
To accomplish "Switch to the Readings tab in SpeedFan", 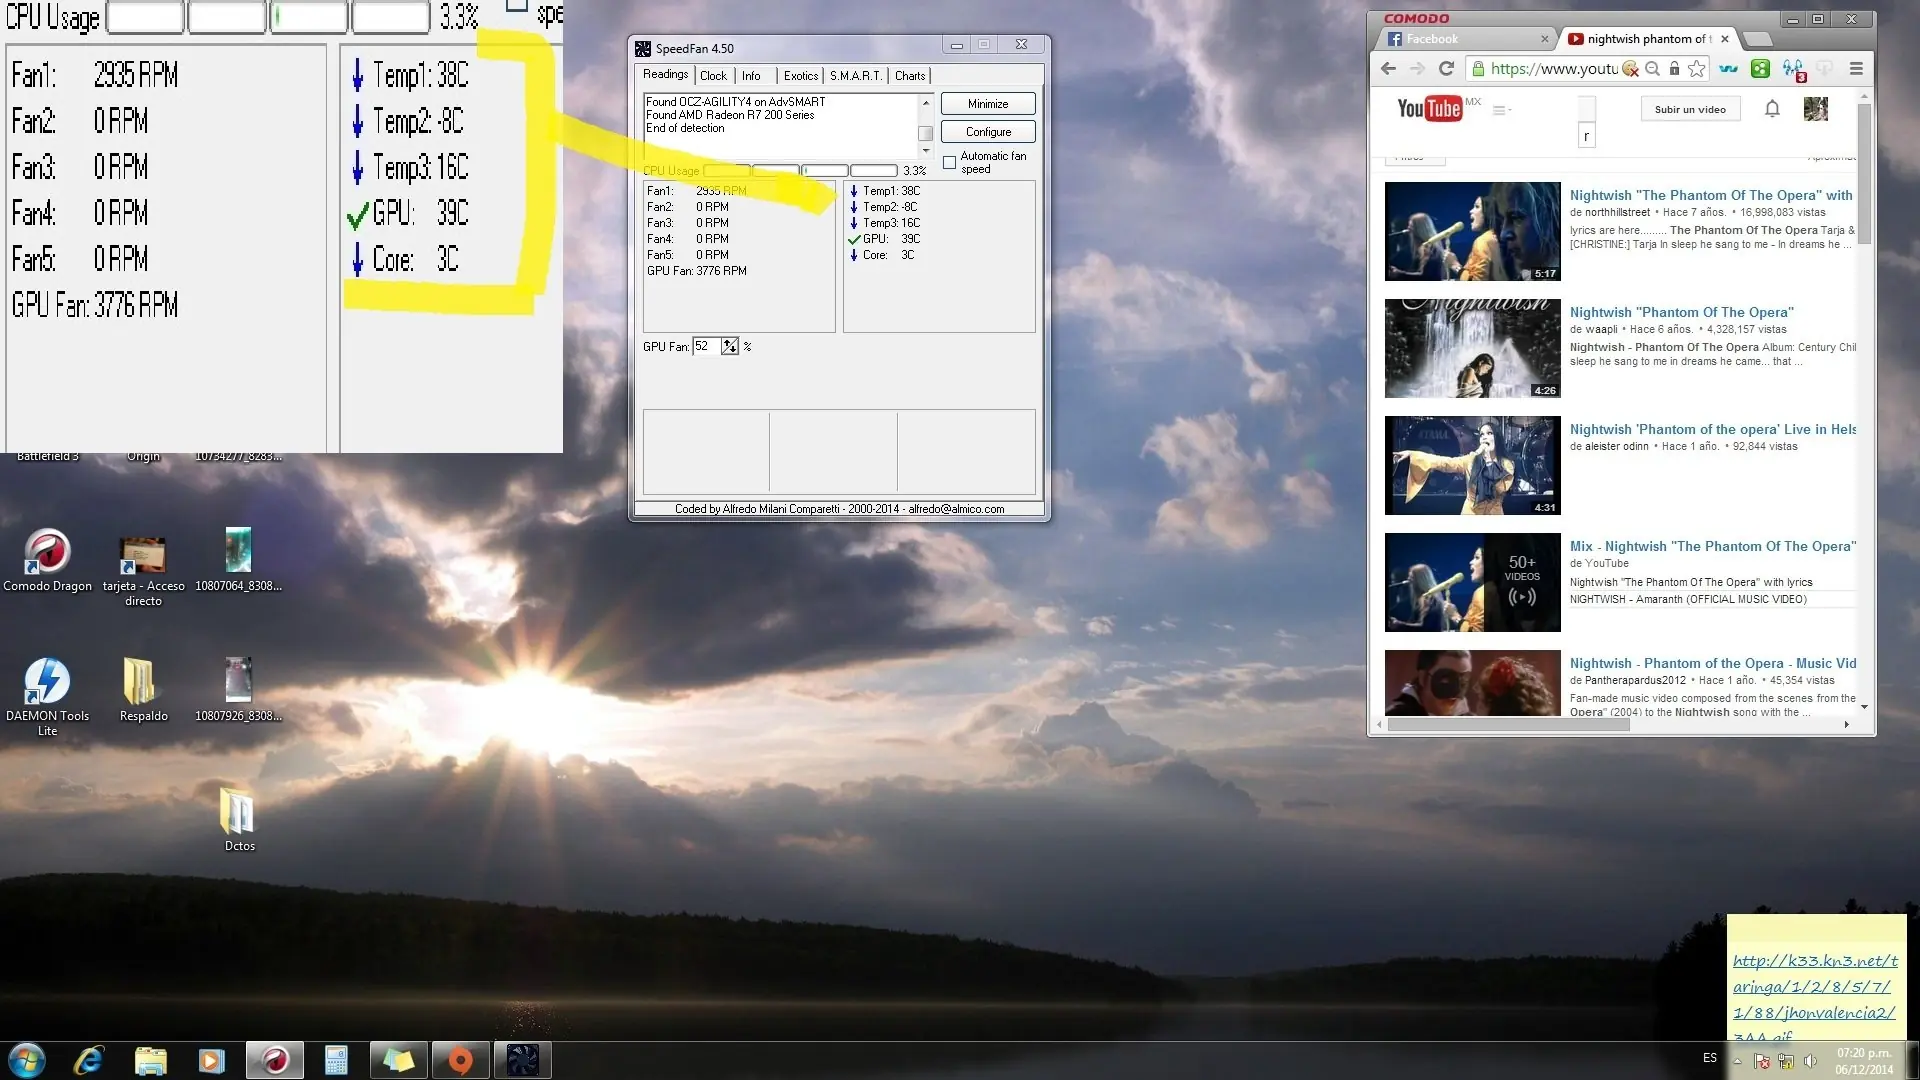I will point(665,75).
